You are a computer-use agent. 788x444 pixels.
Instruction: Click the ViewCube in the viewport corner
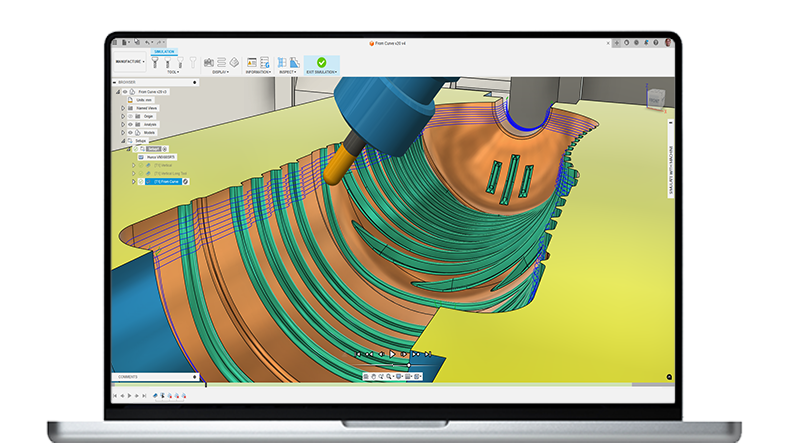tap(654, 97)
